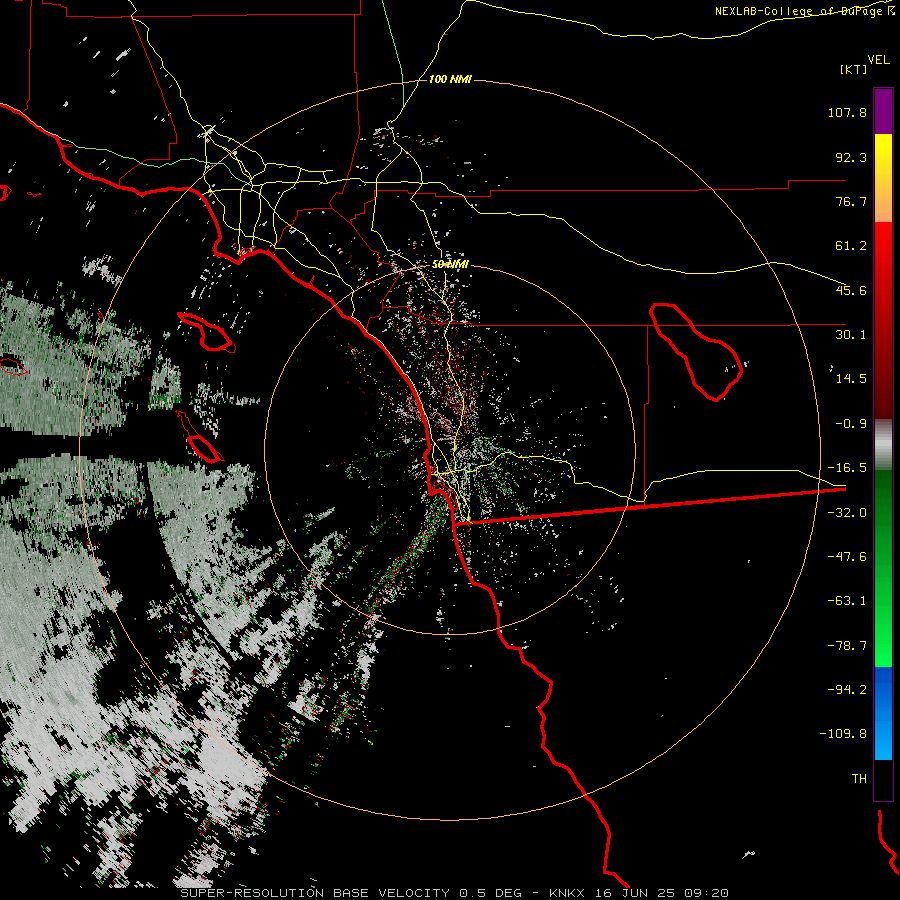Select the 30.1 velocity scale value
Screen dimensions: 900x900
pos(851,335)
